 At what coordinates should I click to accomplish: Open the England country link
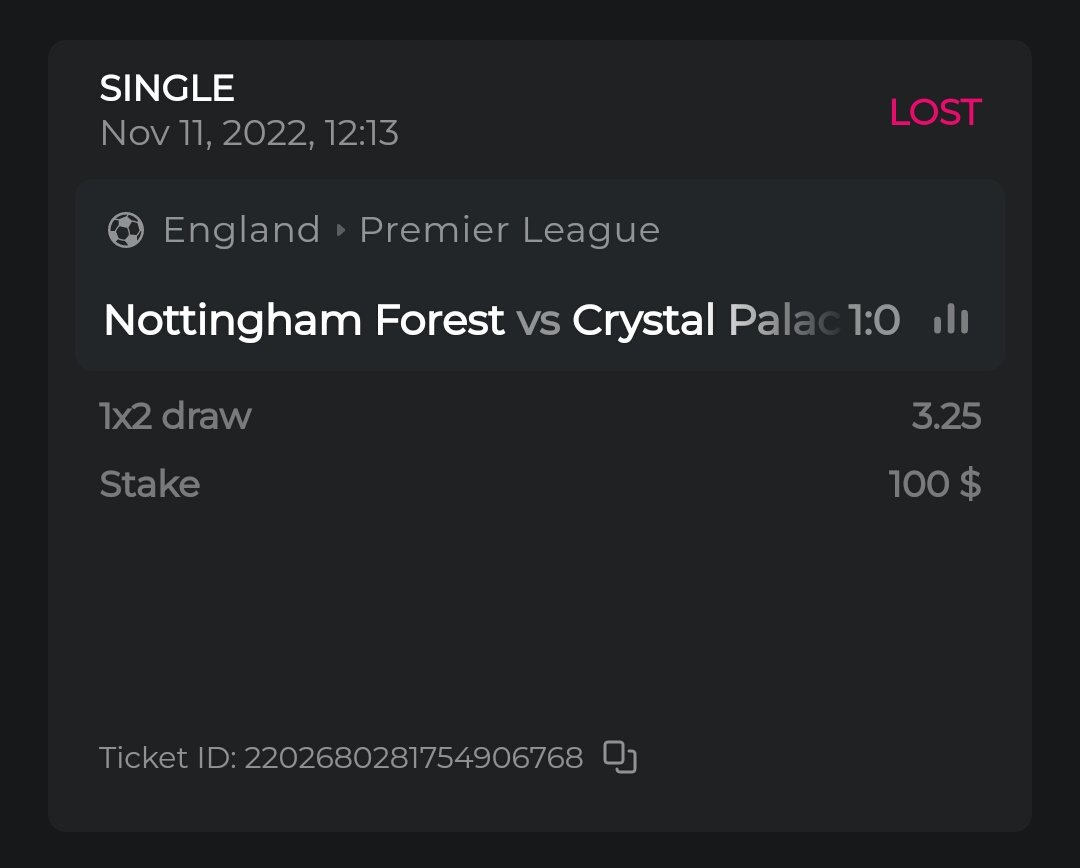tap(241, 230)
